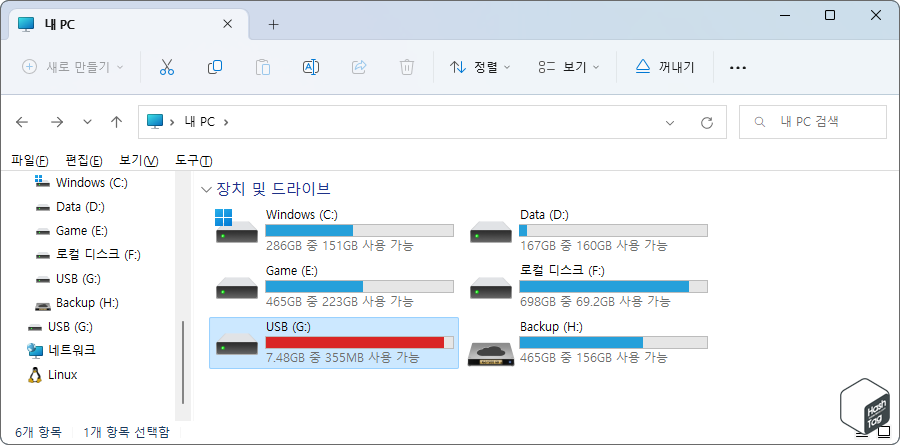Click the "698GB 중 69.2GB 사용 가능" text

coord(595,302)
